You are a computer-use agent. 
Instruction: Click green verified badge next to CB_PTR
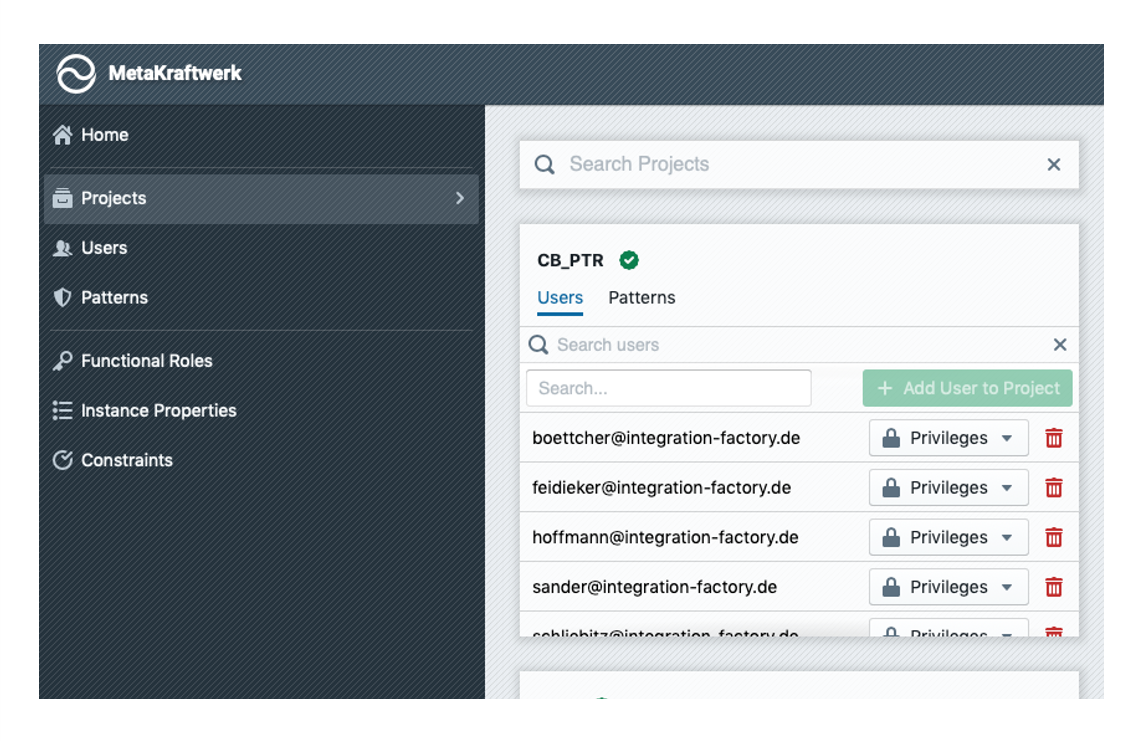[629, 260]
